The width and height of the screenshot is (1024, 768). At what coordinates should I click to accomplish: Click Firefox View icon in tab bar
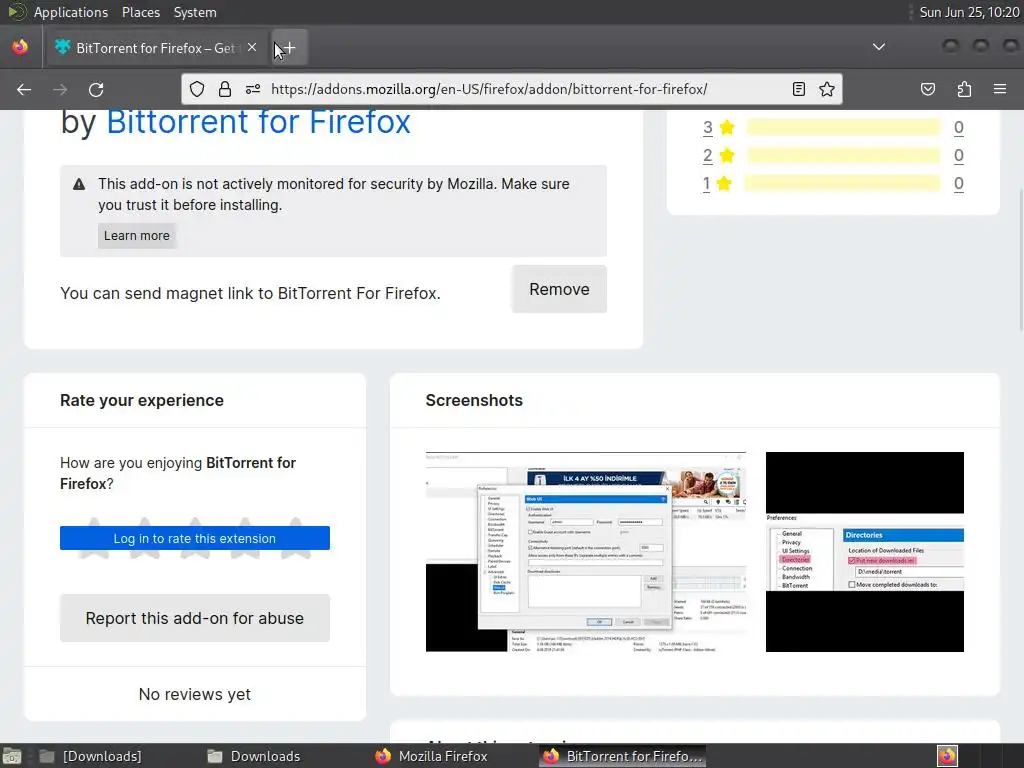[x=20, y=47]
